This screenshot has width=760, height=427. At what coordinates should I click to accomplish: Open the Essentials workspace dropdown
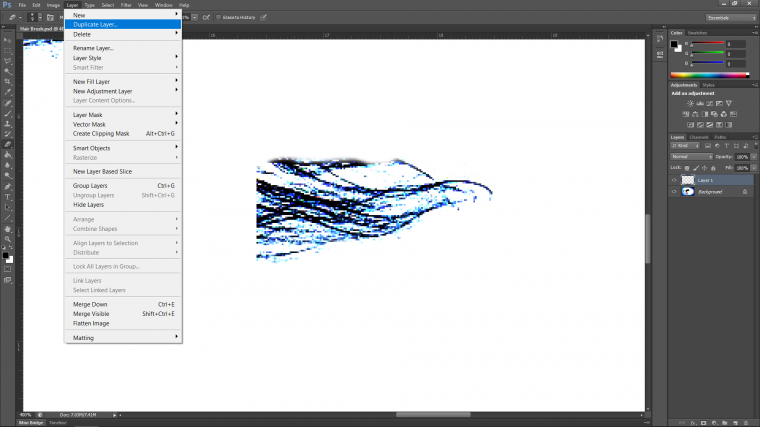[x=730, y=18]
